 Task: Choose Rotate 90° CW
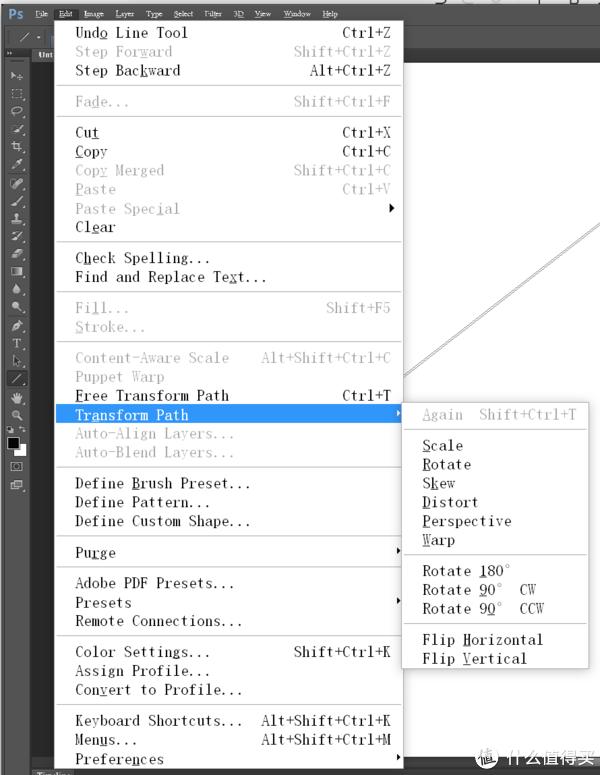pyautogui.click(x=496, y=590)
